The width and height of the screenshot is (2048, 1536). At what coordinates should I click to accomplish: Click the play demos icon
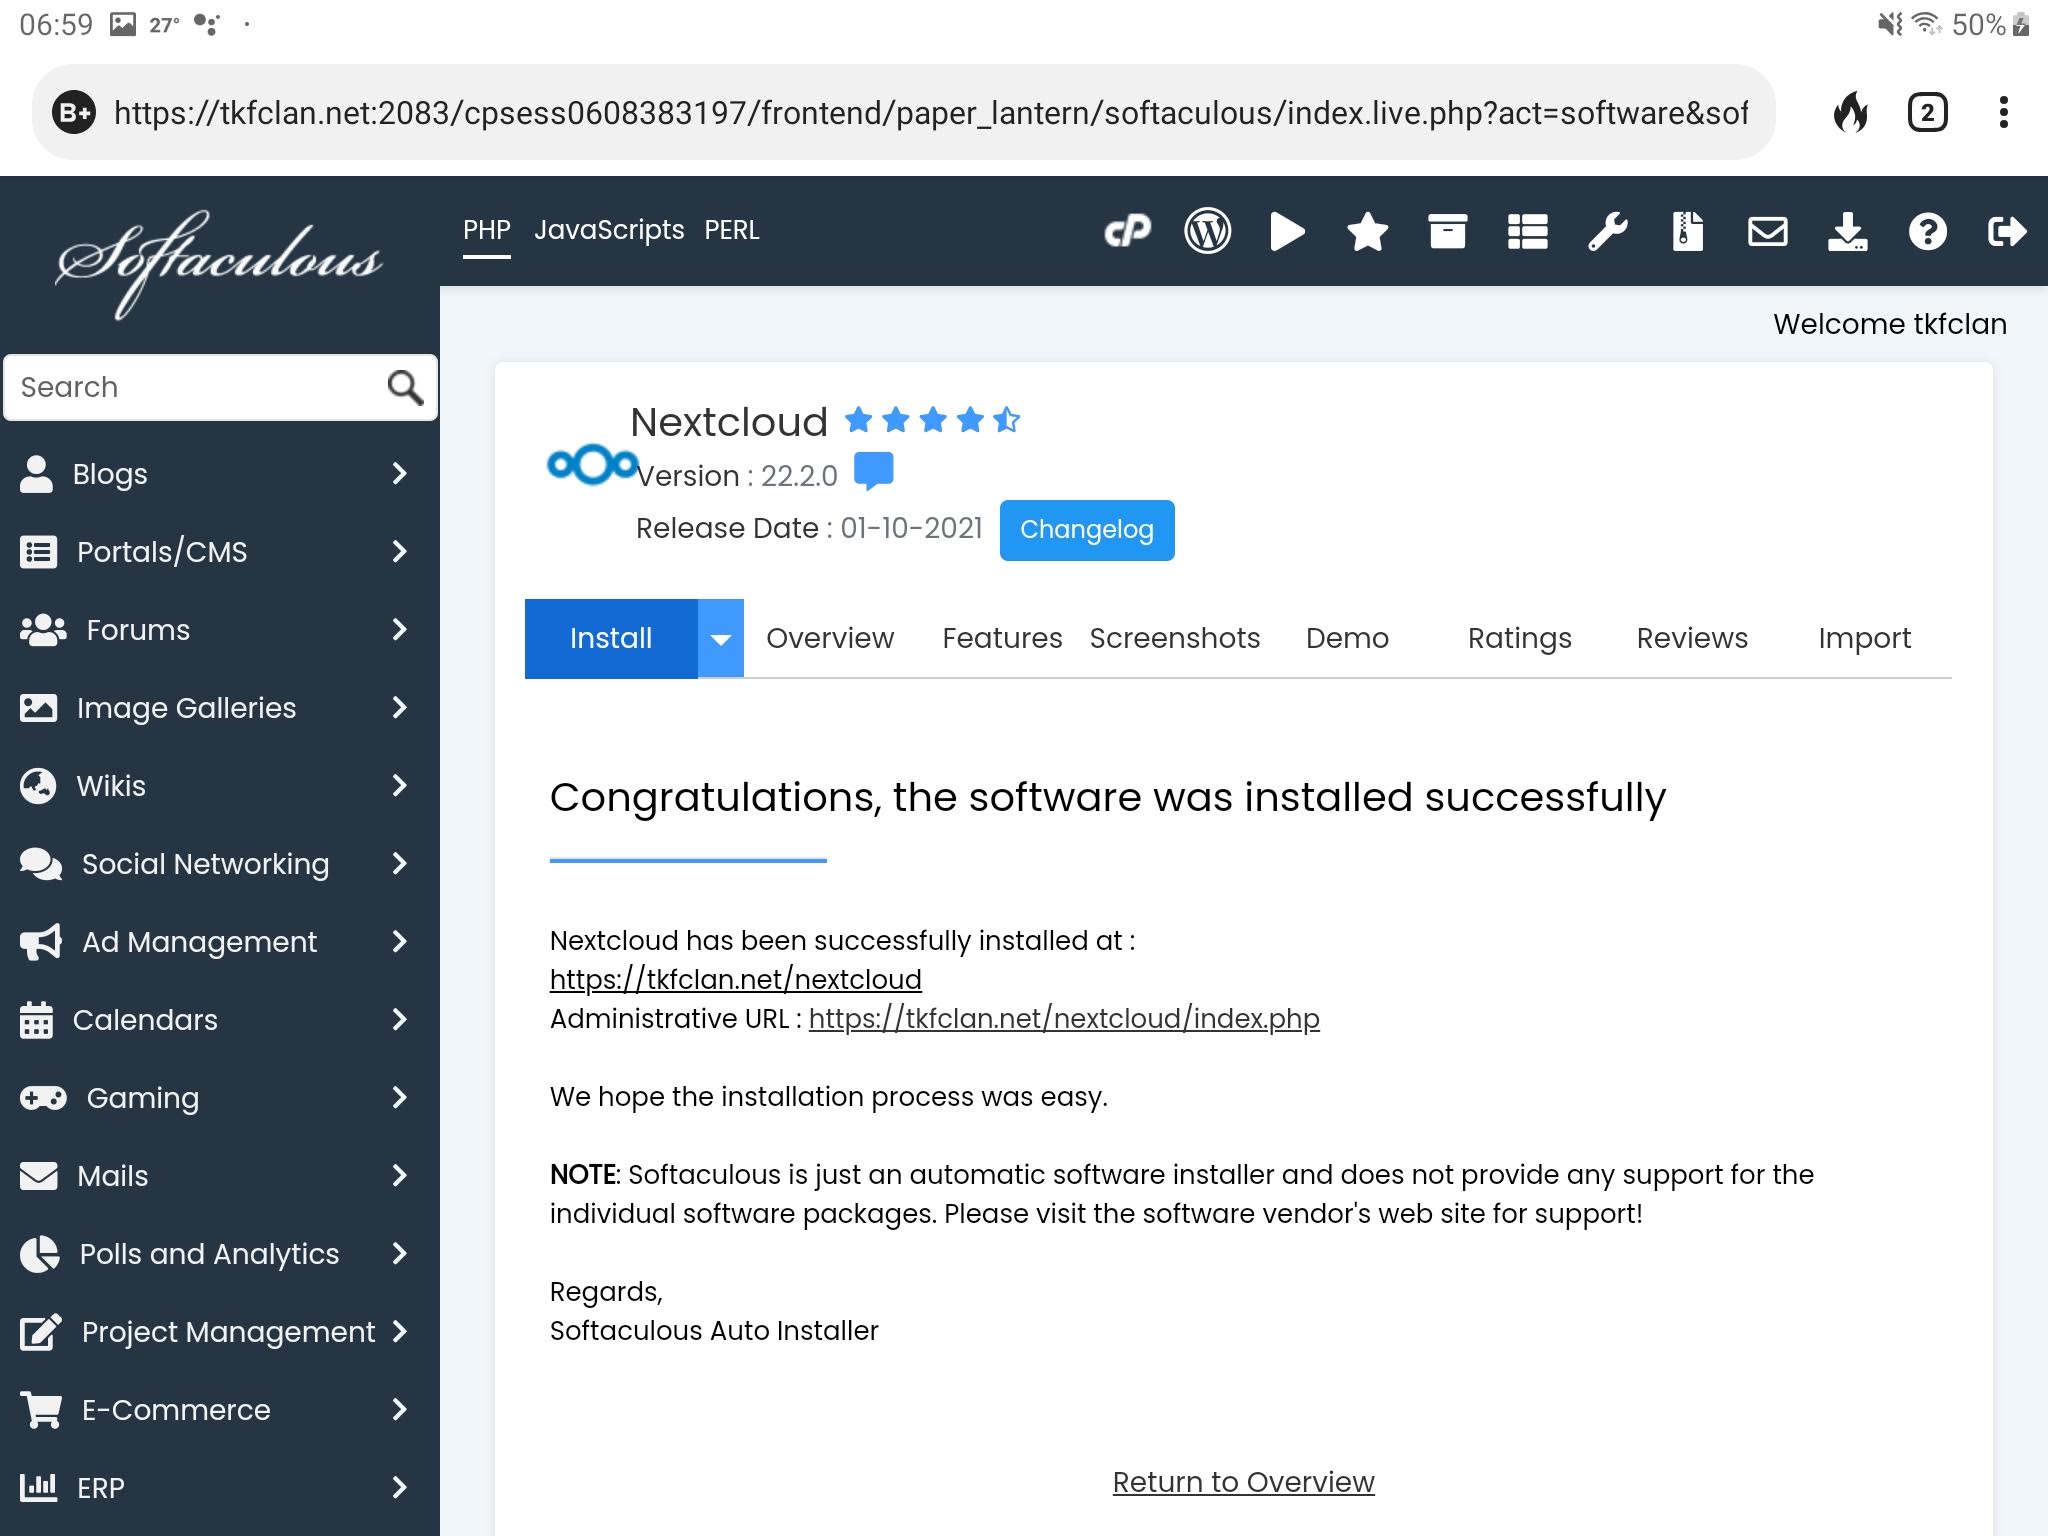point(1287,232)
